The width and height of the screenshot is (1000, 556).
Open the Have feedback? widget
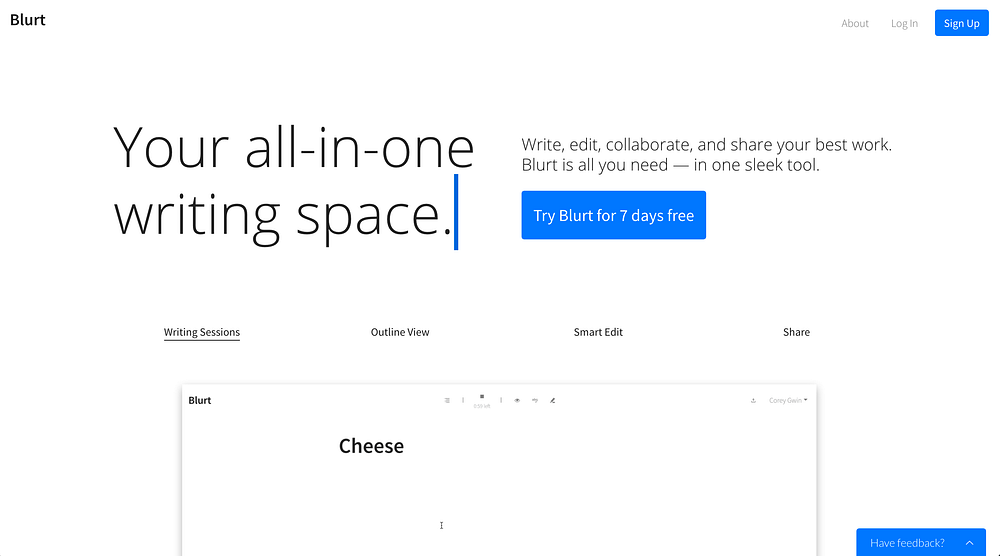907,543
